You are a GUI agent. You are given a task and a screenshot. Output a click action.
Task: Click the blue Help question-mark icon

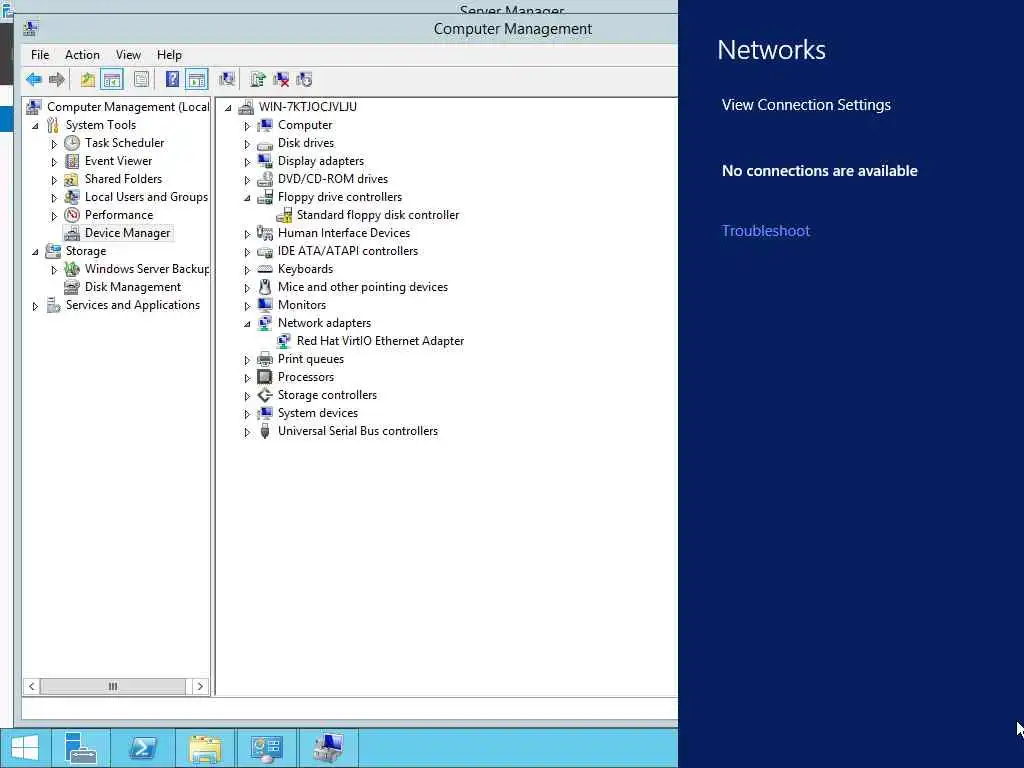coord(172,80)
